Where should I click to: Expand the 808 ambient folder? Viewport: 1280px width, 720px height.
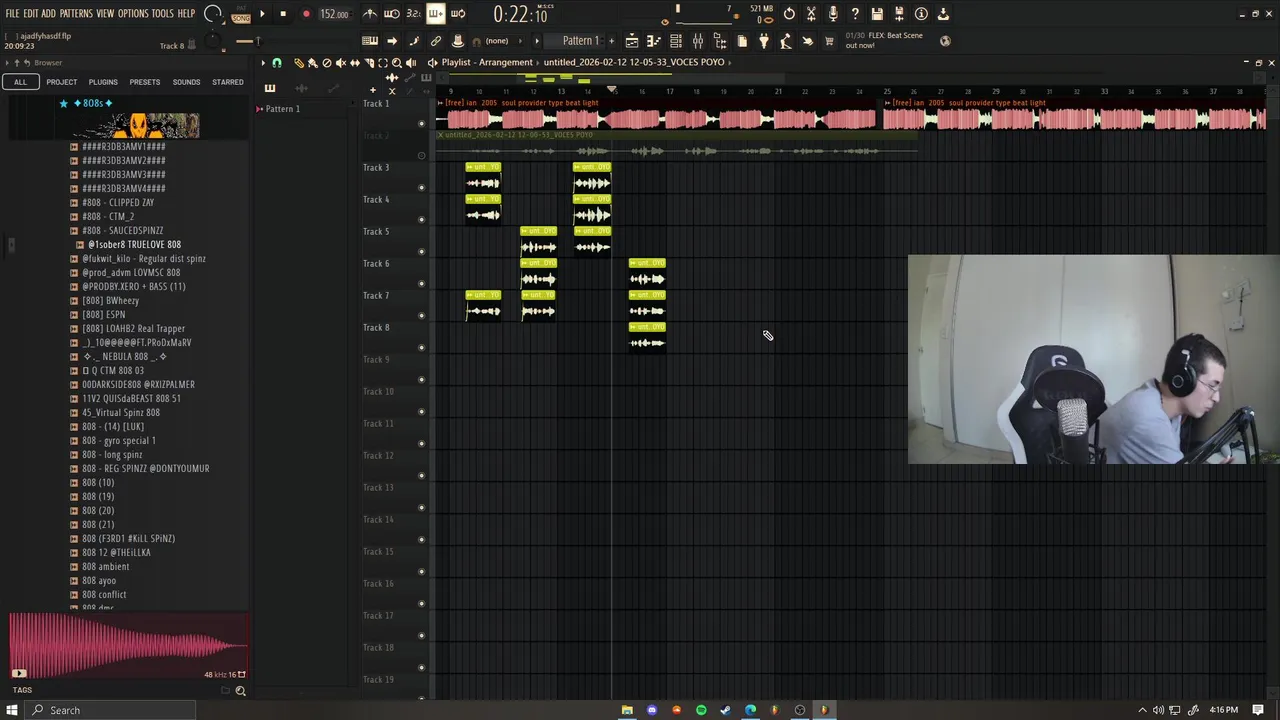(x=99, y=566)
